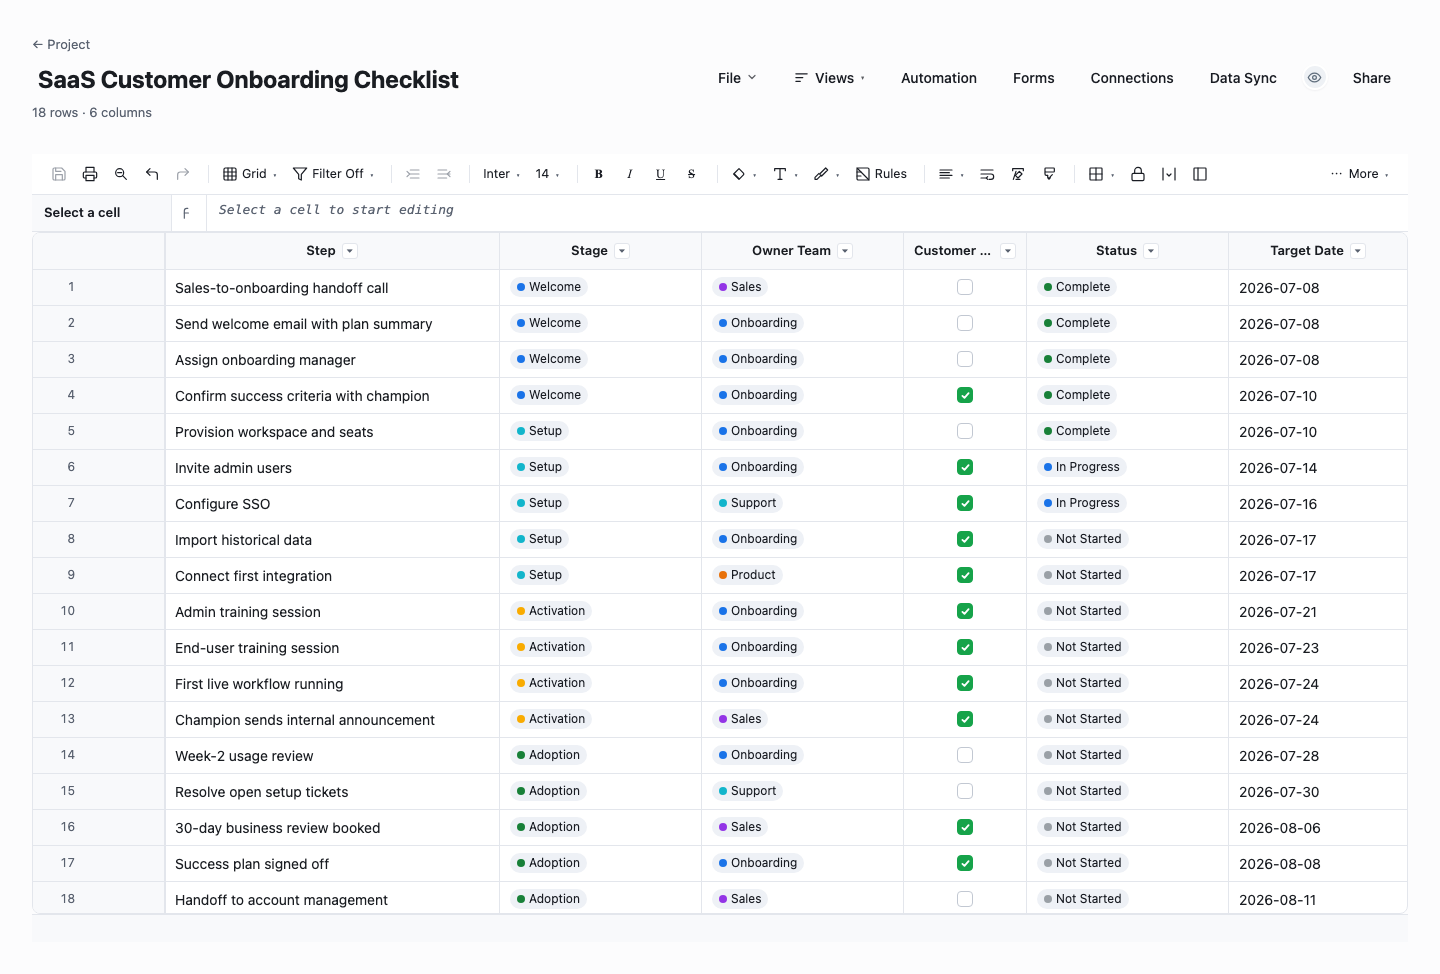Open the Grid view dropdown
Image resolution: width=1440 pixels, height=974 pixels.
[x=250, y=174]
